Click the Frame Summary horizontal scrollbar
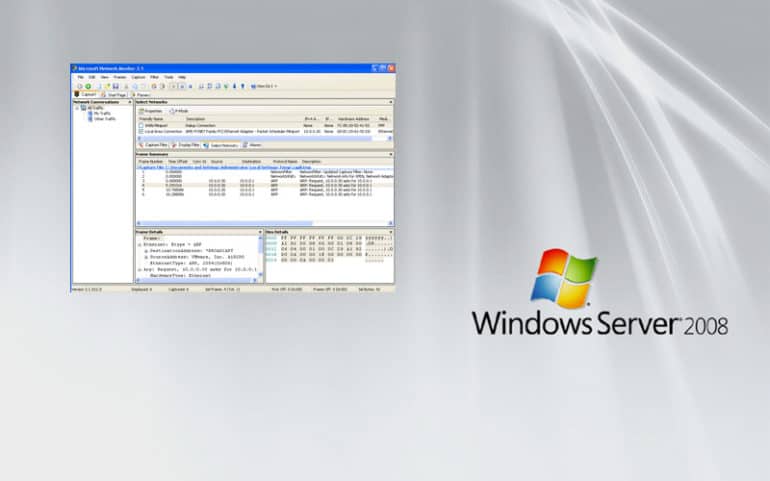This screenshot has width=770, height=481. [265, 223]
